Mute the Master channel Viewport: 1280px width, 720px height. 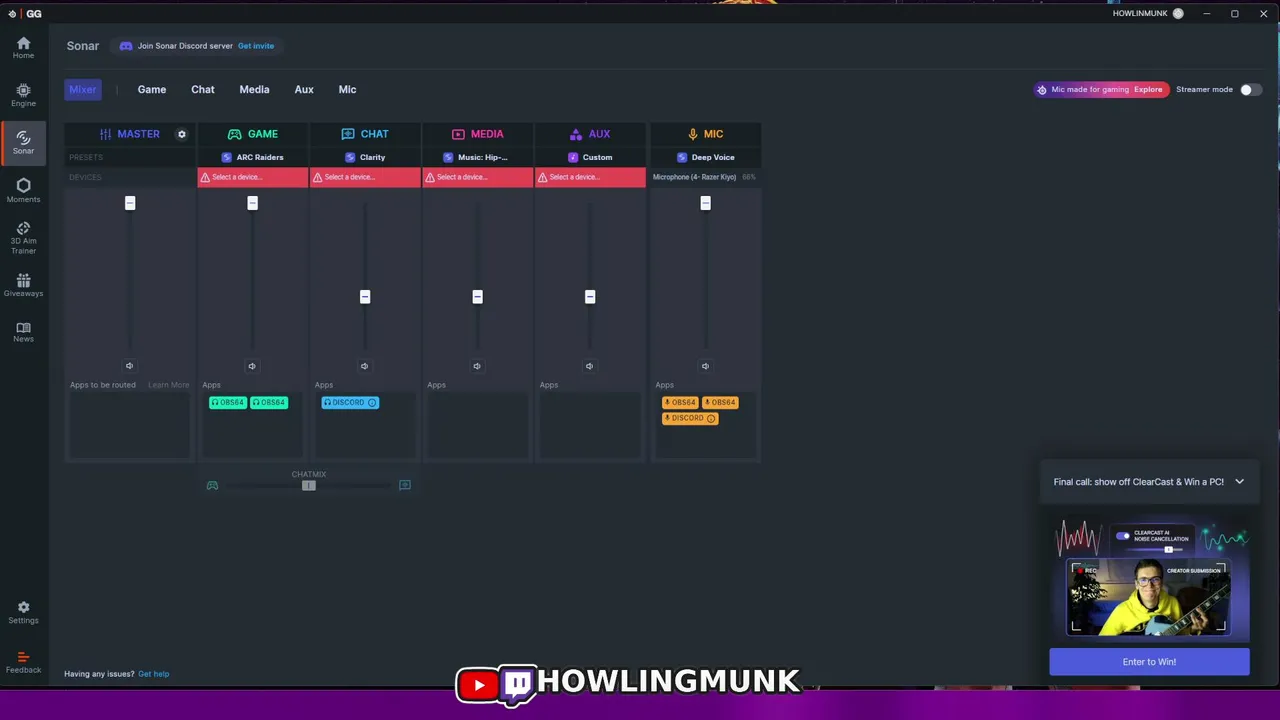[x=129, y=366]
